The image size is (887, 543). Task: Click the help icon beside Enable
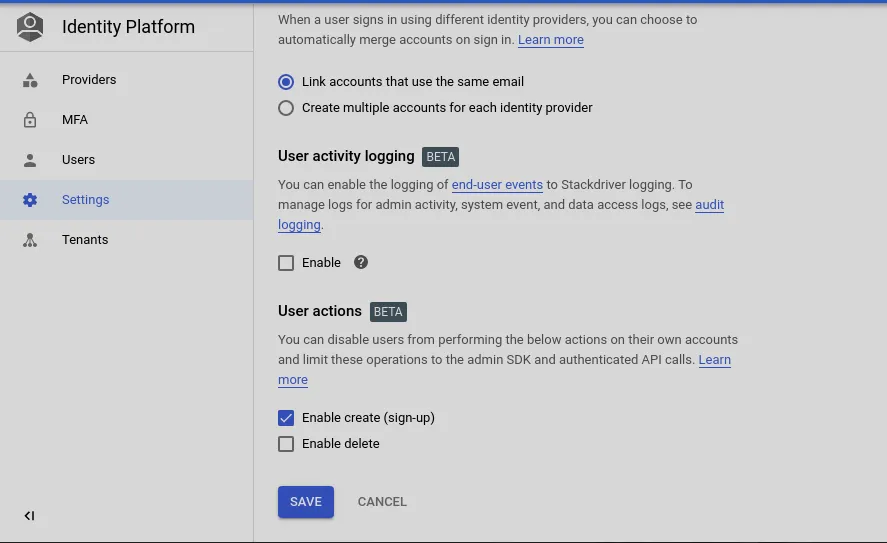point(361,263)
